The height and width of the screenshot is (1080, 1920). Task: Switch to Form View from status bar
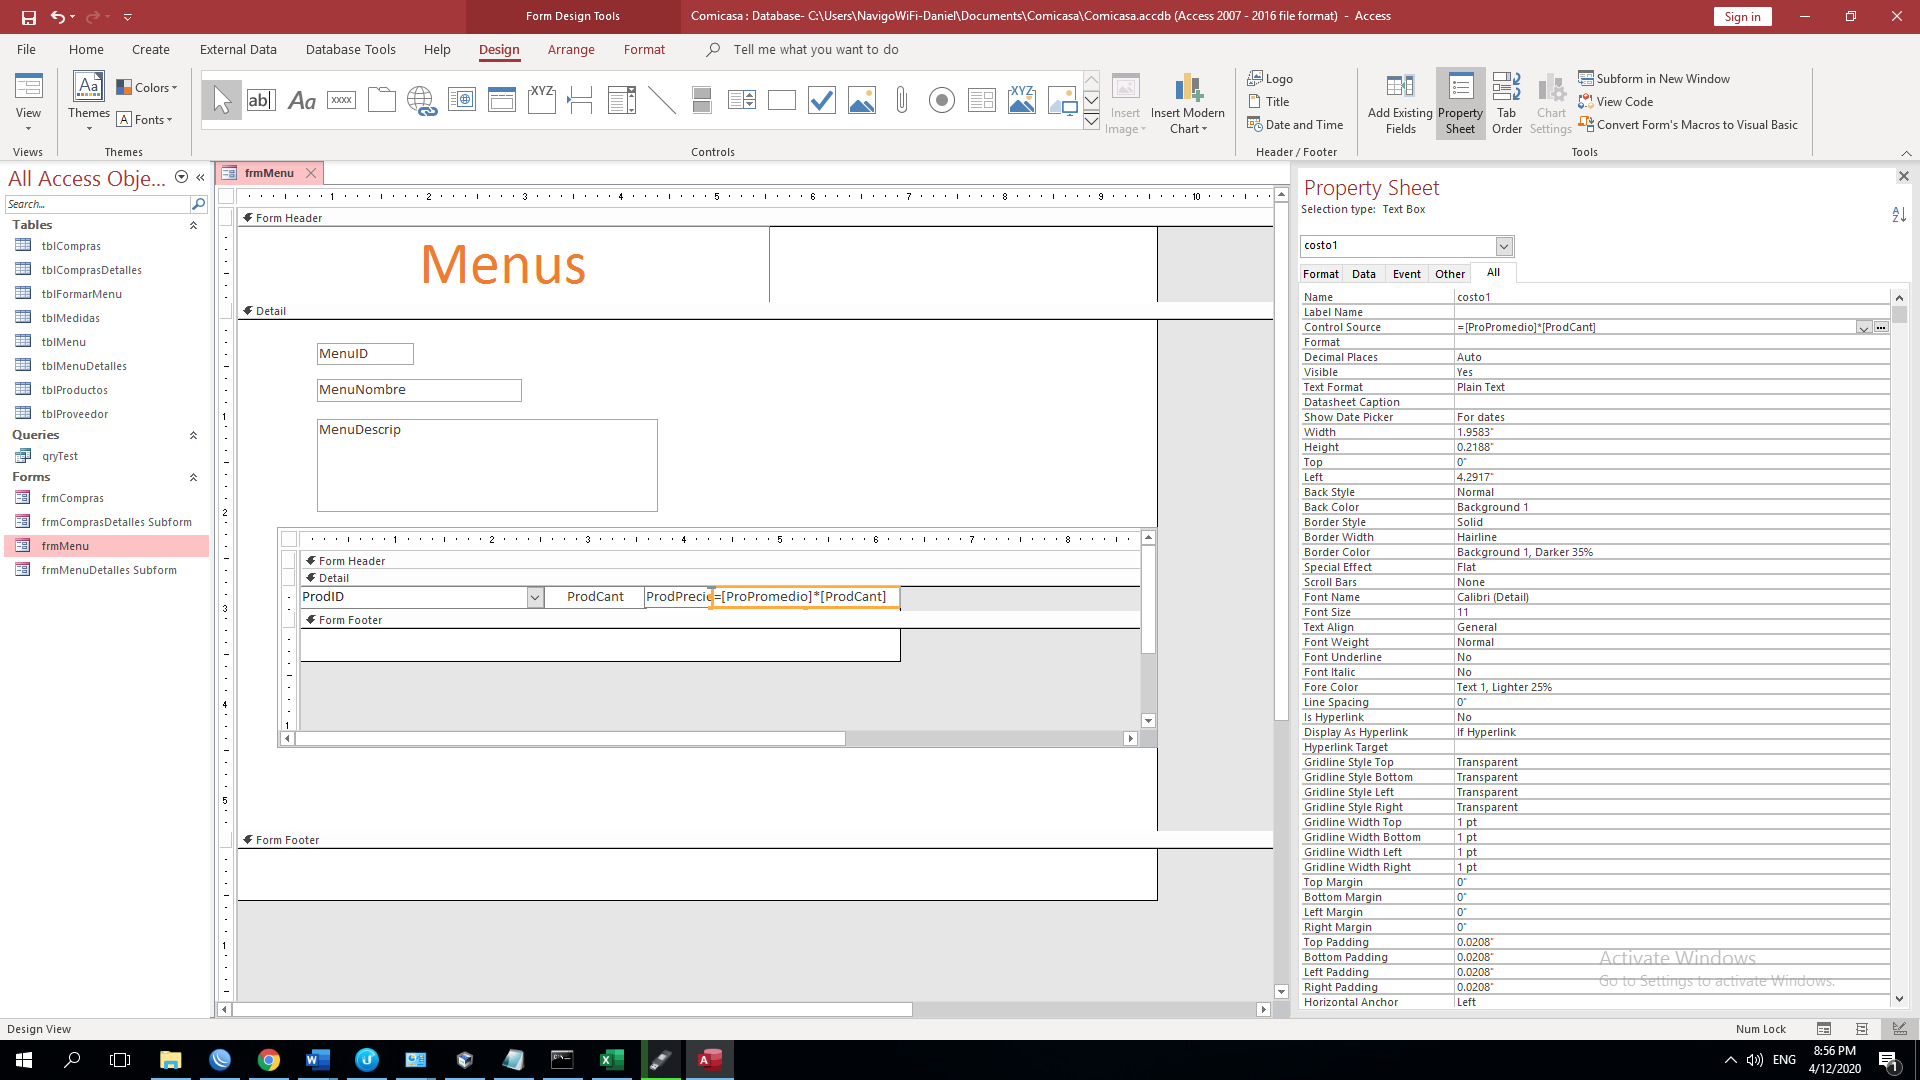[1824, 1029]
